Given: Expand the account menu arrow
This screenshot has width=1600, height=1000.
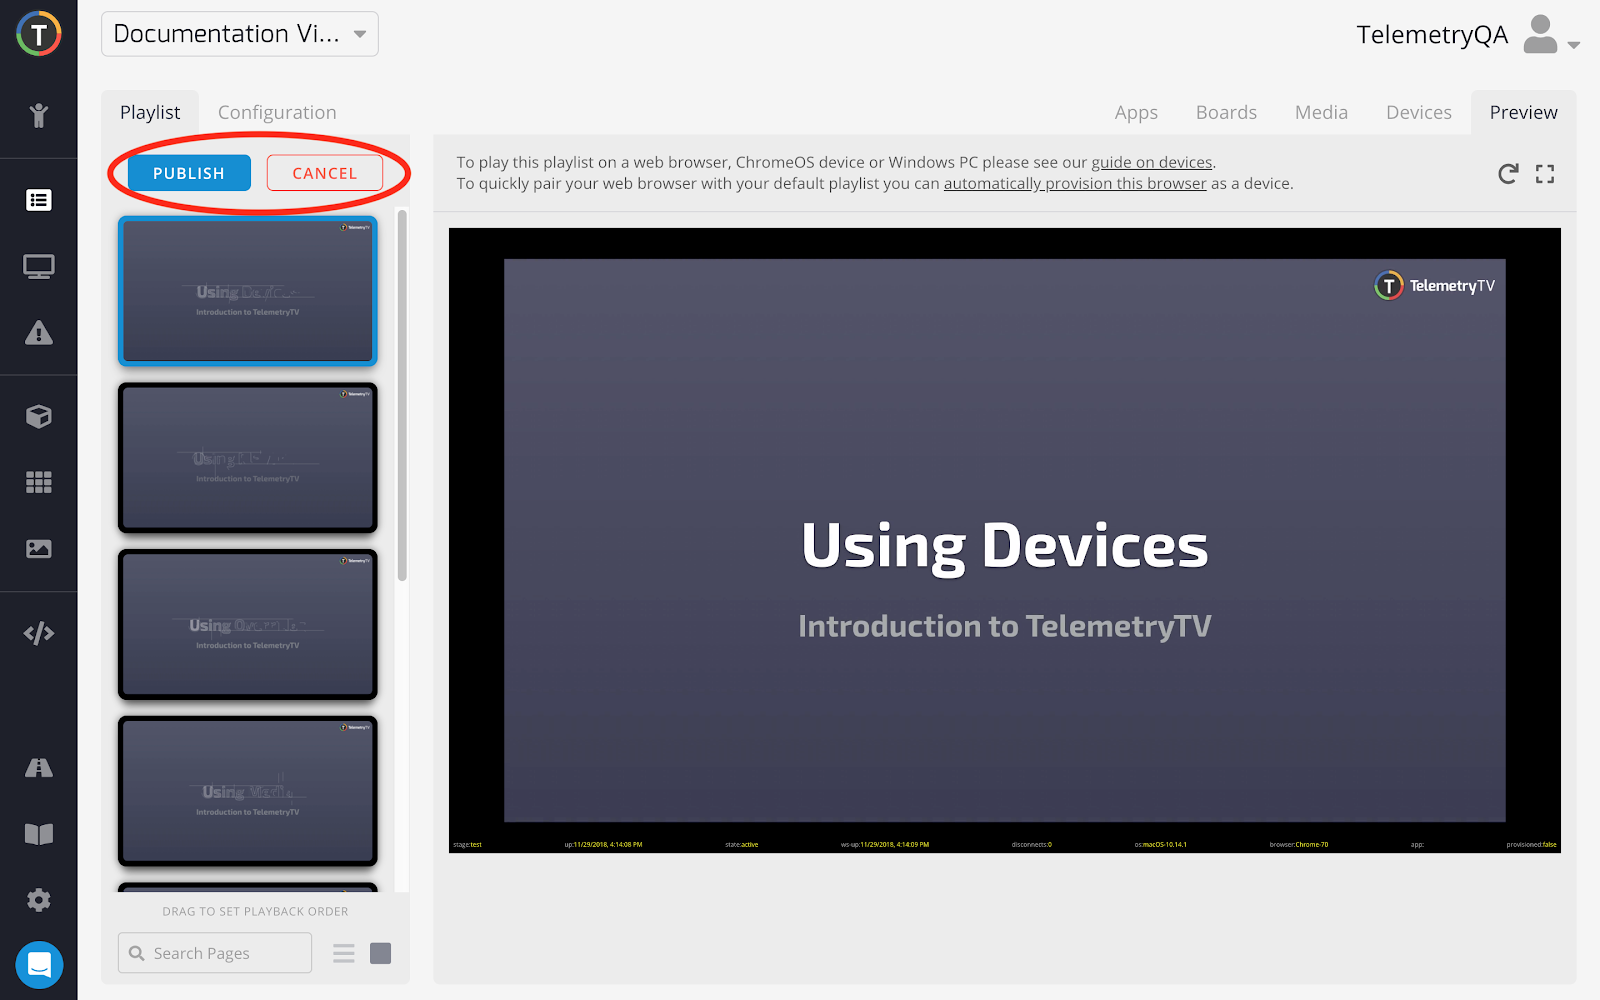Looking at the screenshot, I should click(1574, 45).
